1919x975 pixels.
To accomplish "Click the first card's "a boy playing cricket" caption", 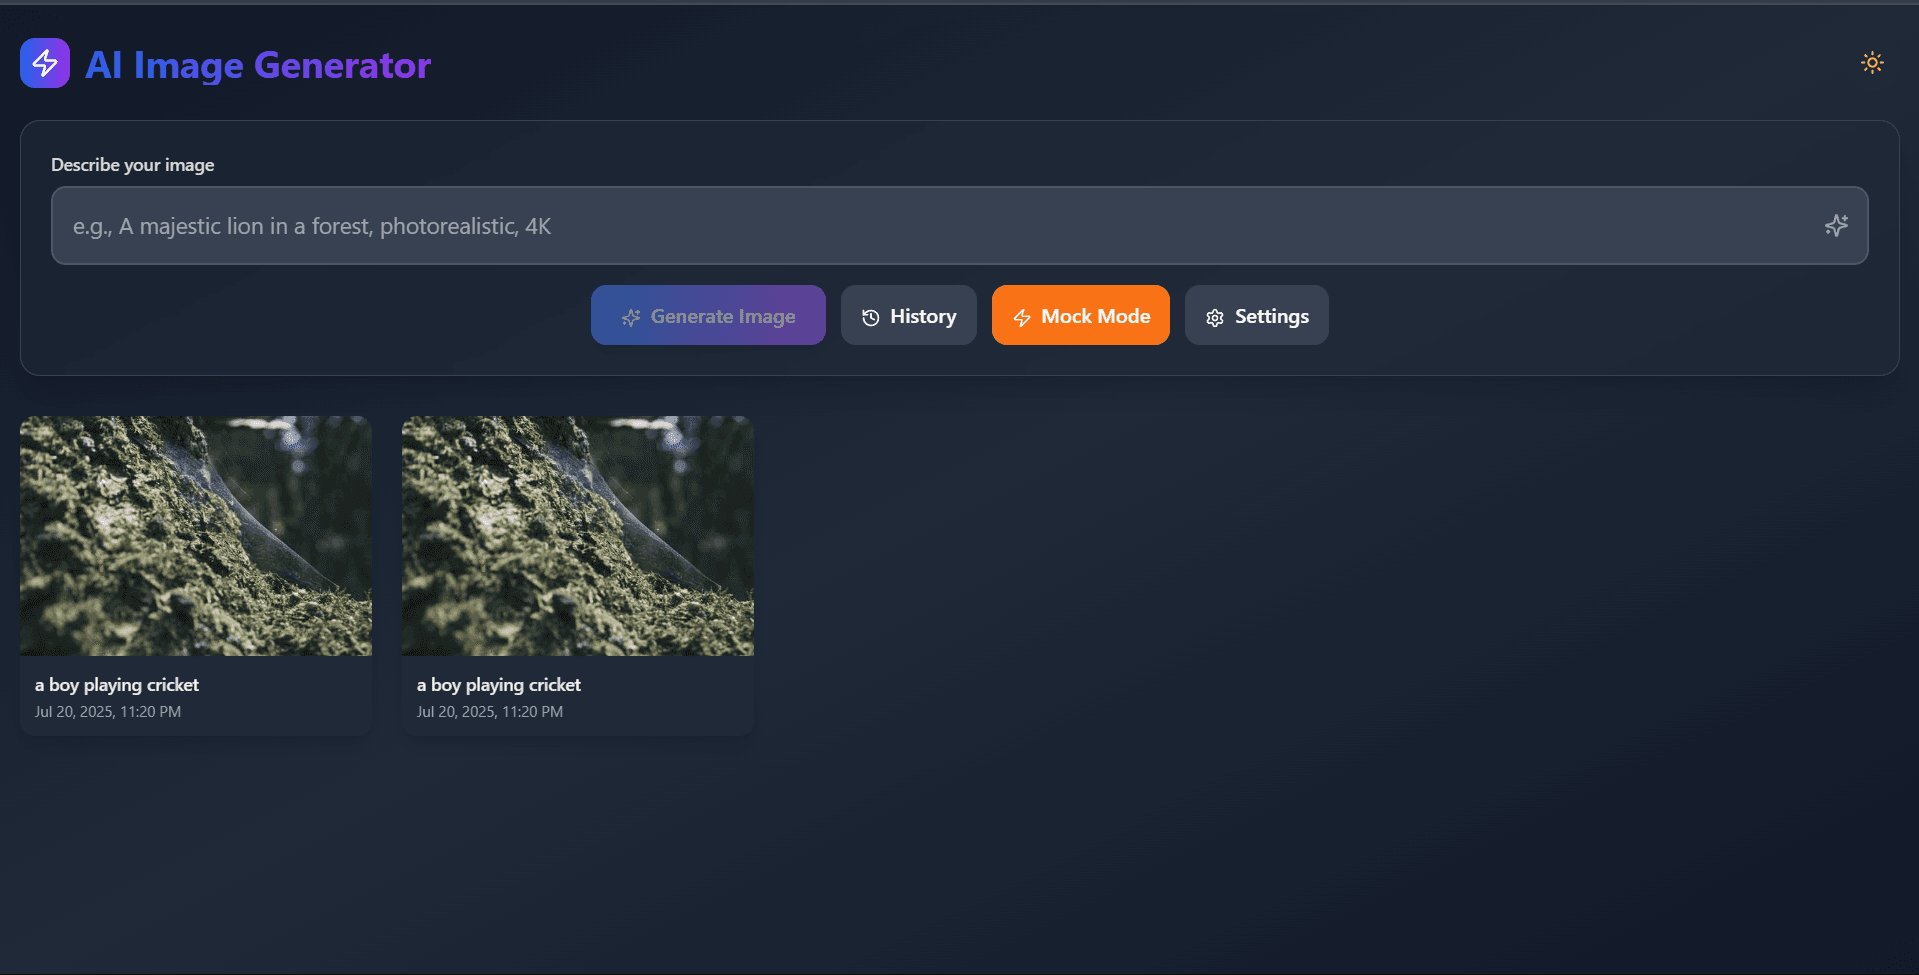I will pyautogui.click(x=117, y=685).
